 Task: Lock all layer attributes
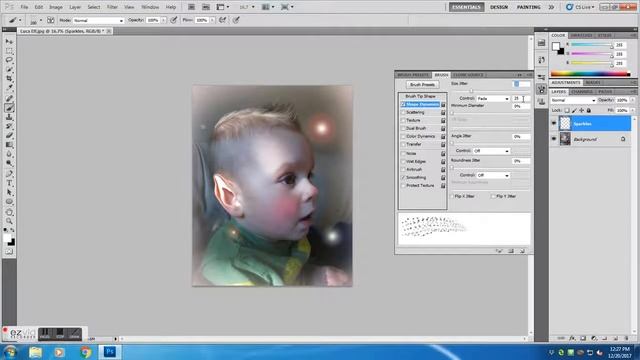[x=589, y=111]
